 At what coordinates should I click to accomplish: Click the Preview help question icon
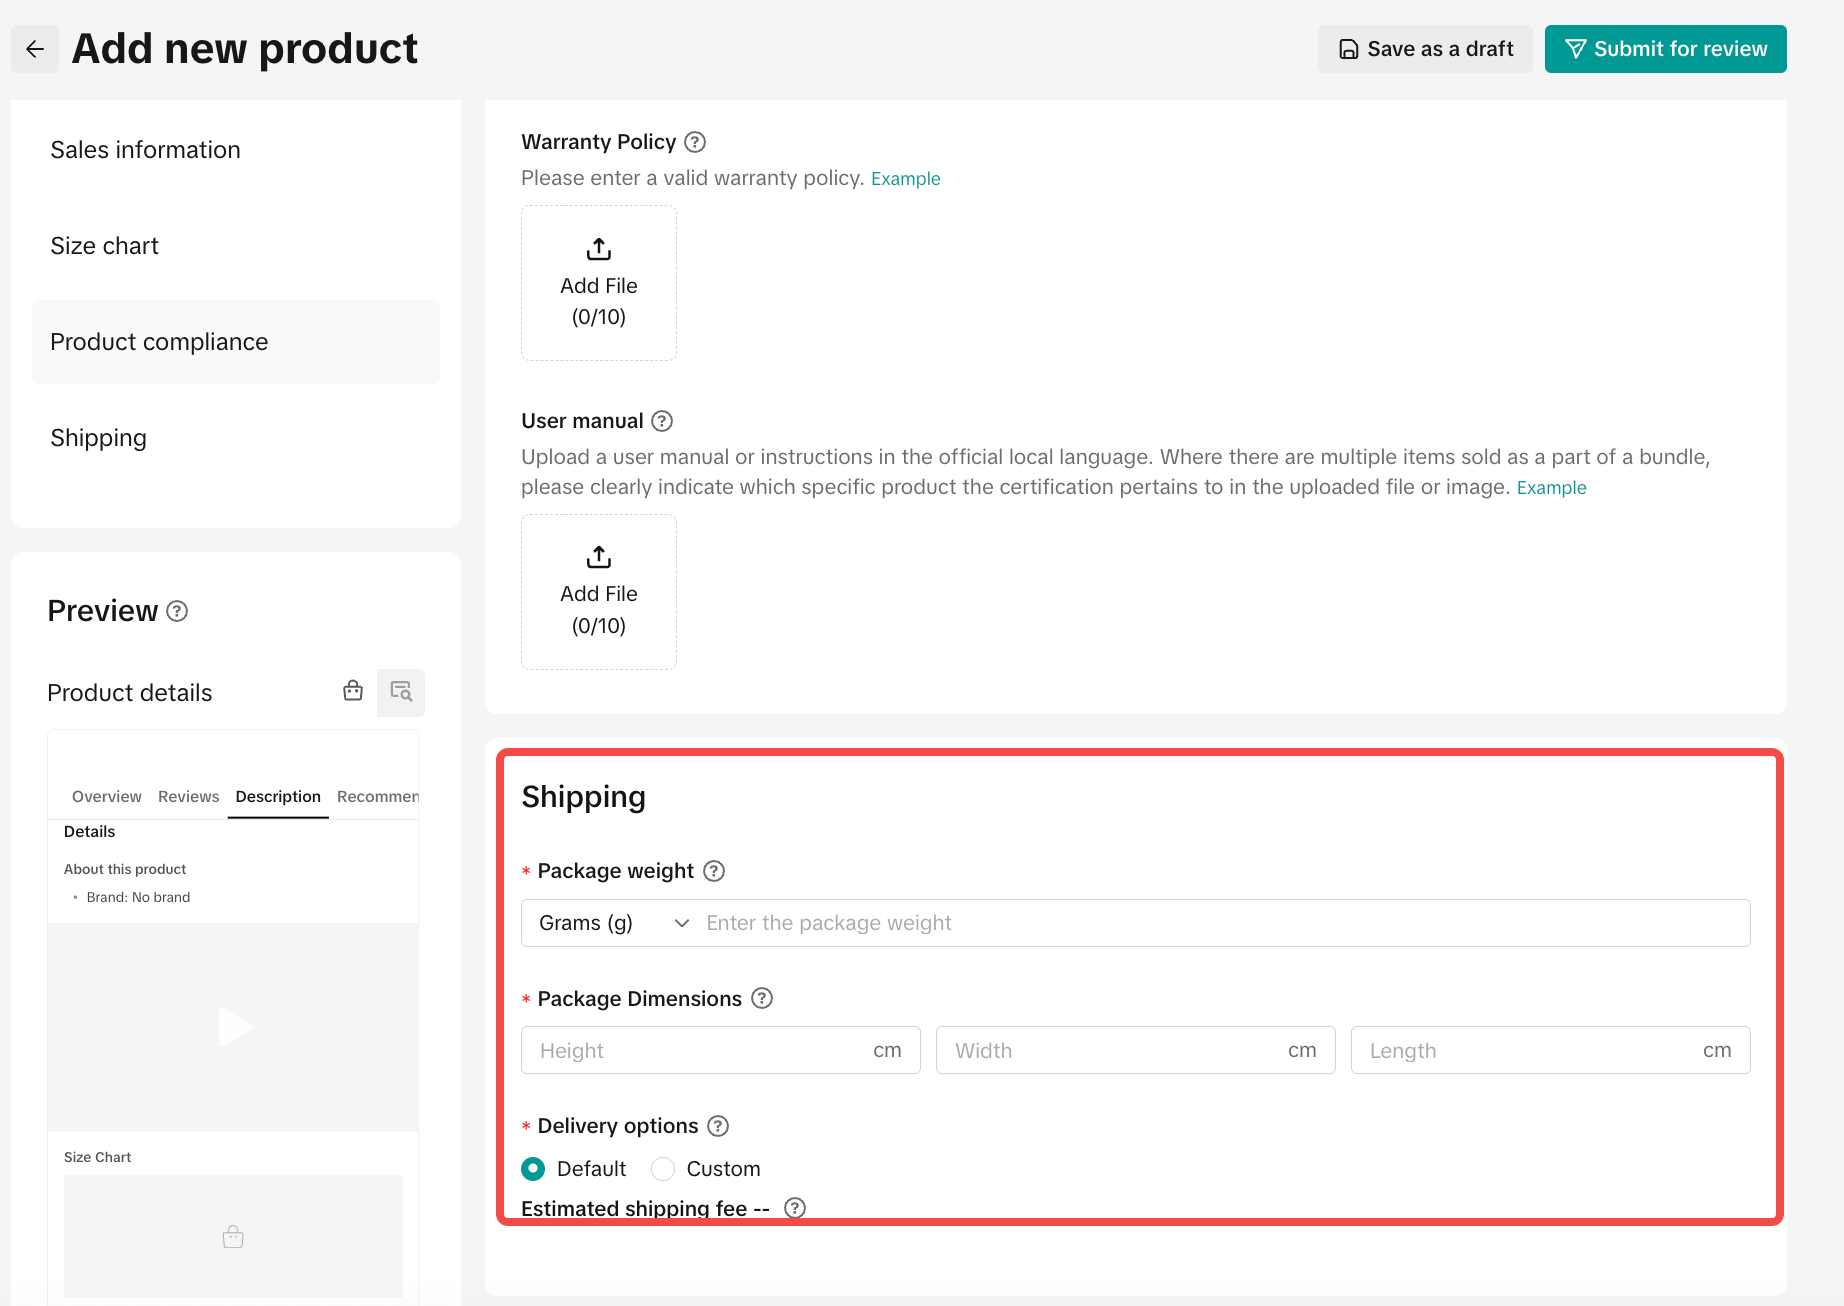177,611
